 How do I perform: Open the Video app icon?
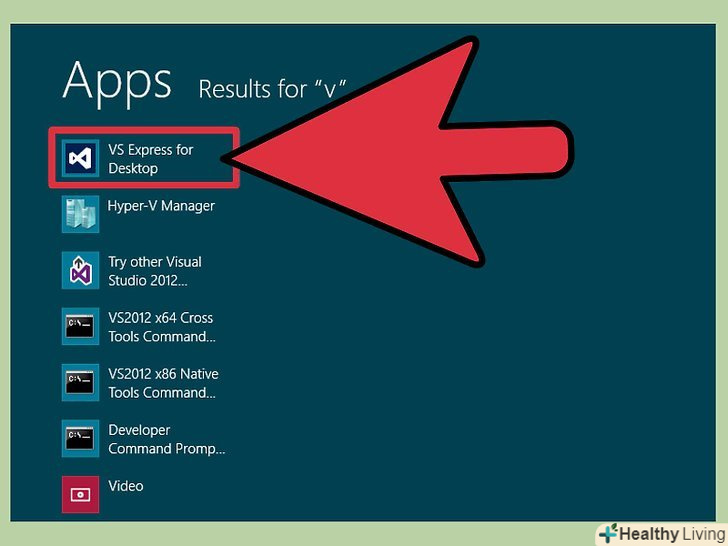(80, 494)
